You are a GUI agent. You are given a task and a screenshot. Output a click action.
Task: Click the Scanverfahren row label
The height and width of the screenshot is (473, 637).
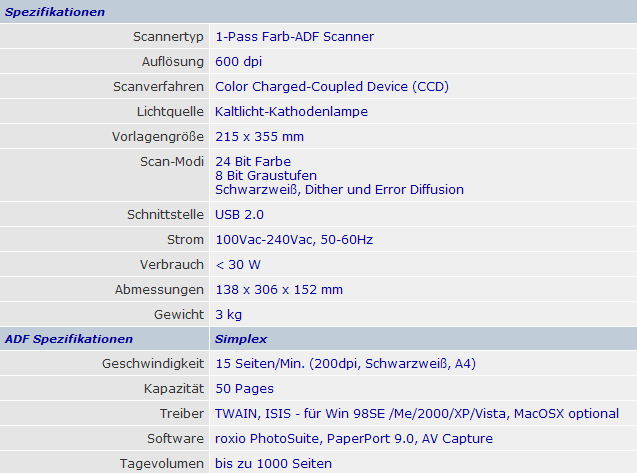159,87
